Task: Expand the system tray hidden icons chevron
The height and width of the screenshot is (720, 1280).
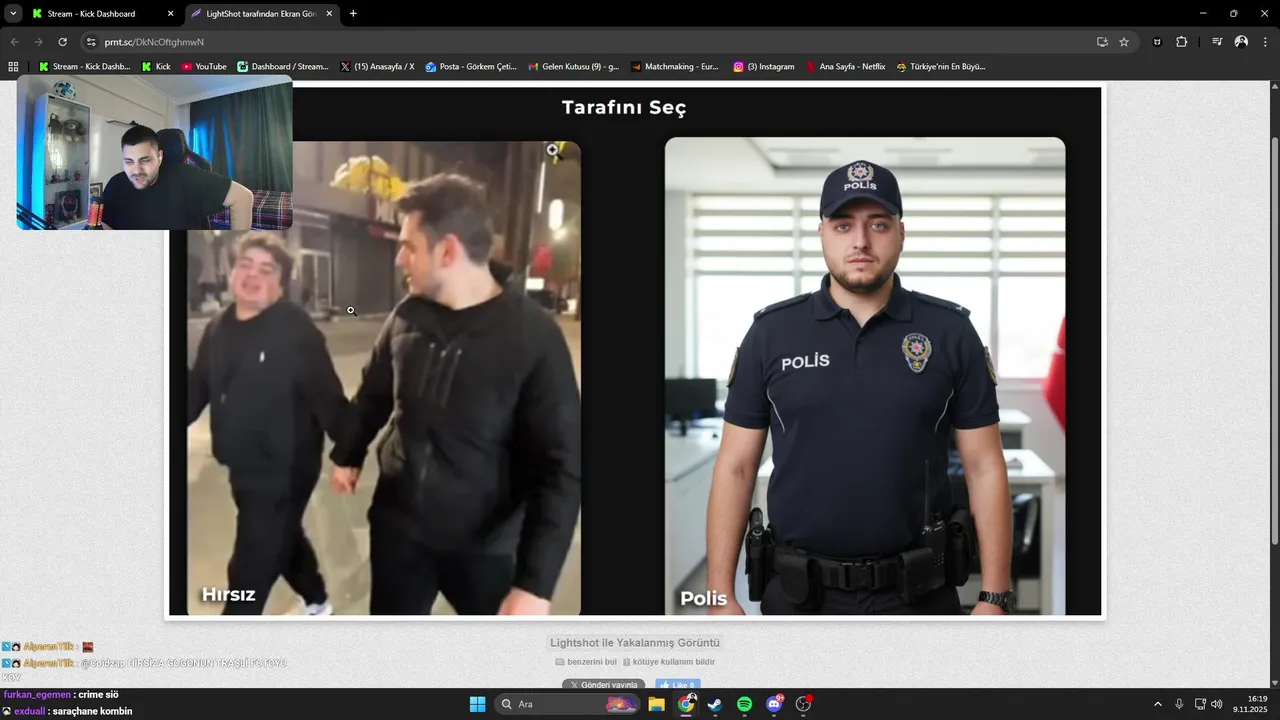Action: tap(1158, 704)
